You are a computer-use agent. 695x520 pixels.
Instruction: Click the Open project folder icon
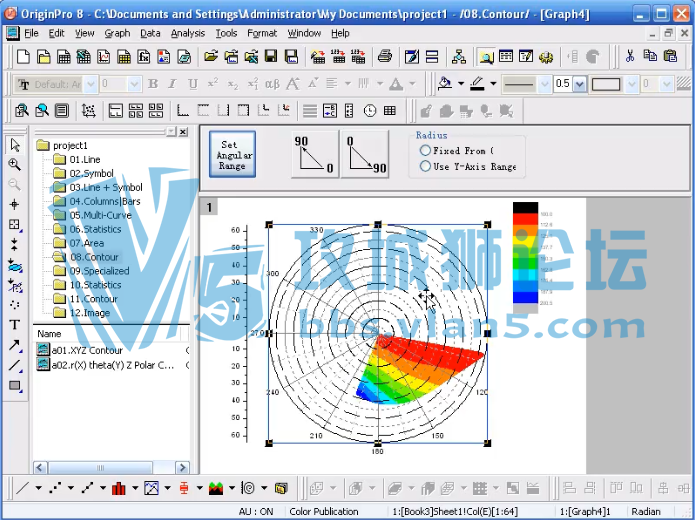[211, 56]
